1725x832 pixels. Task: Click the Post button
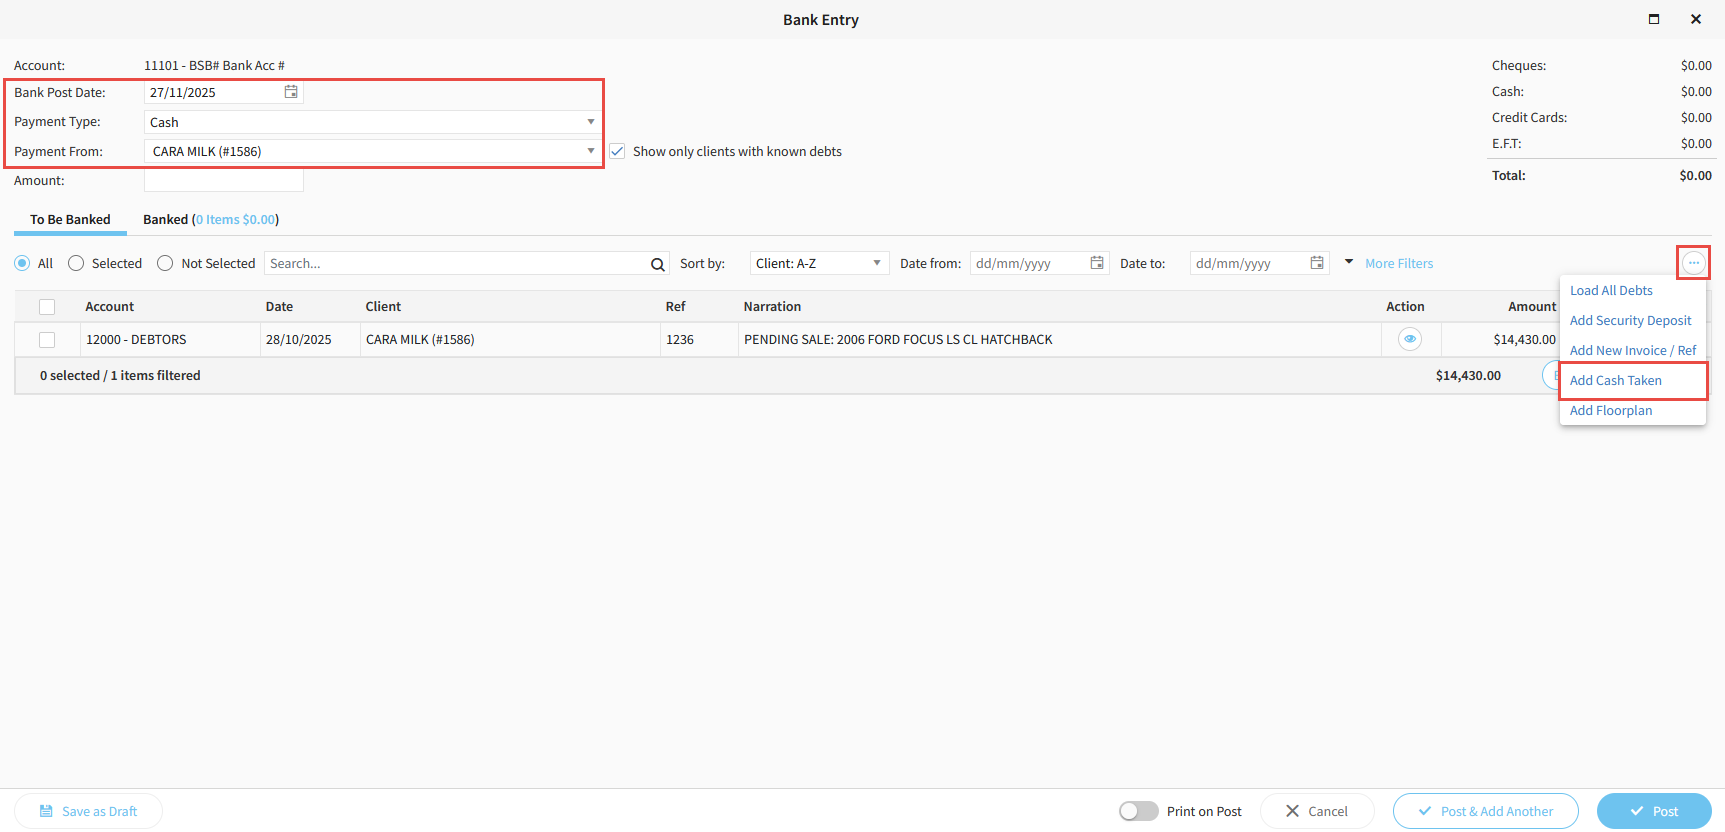1654,811
